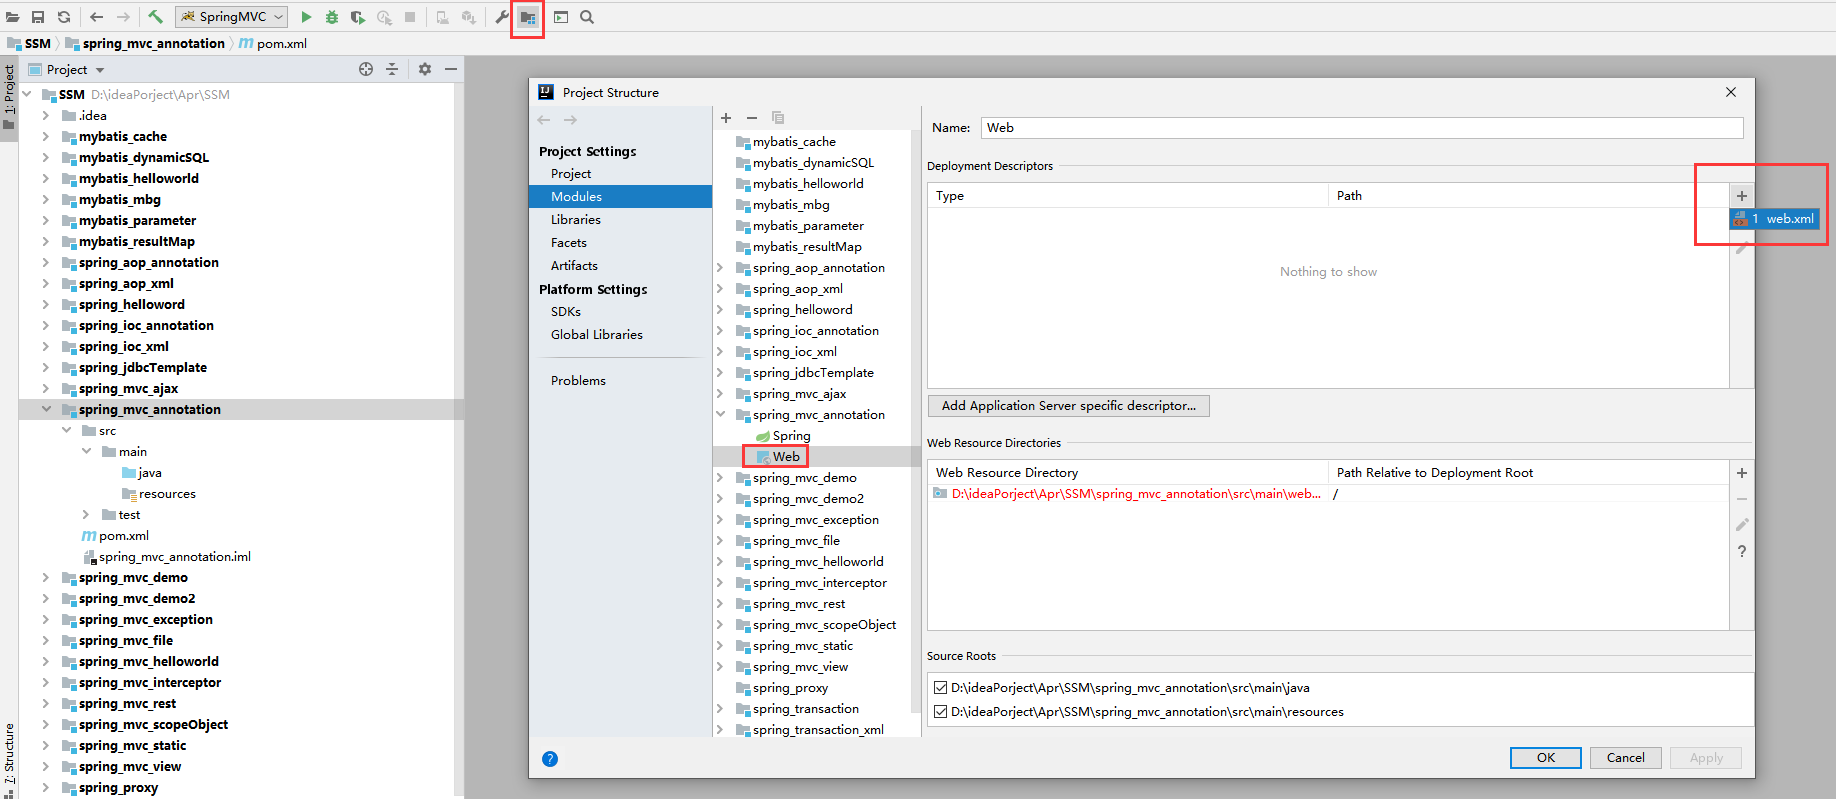
Task: Select mybatis_mbg in modules list
Action: click(x=791, y=205)
